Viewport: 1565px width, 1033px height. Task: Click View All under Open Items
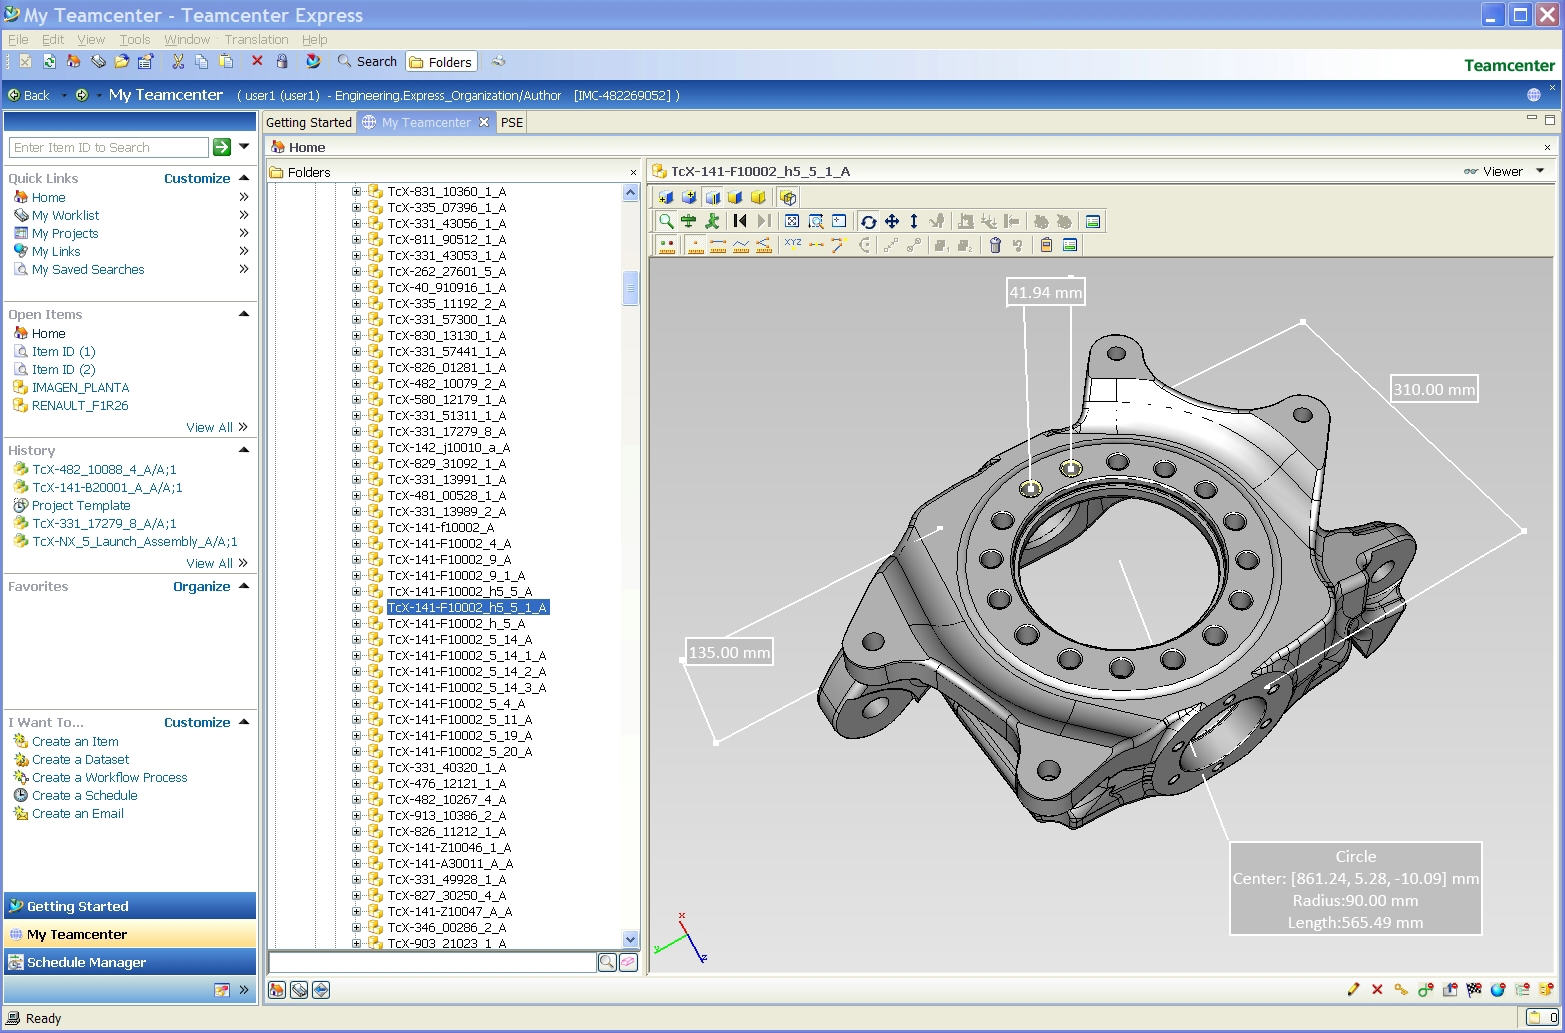[x=209, y=427]
